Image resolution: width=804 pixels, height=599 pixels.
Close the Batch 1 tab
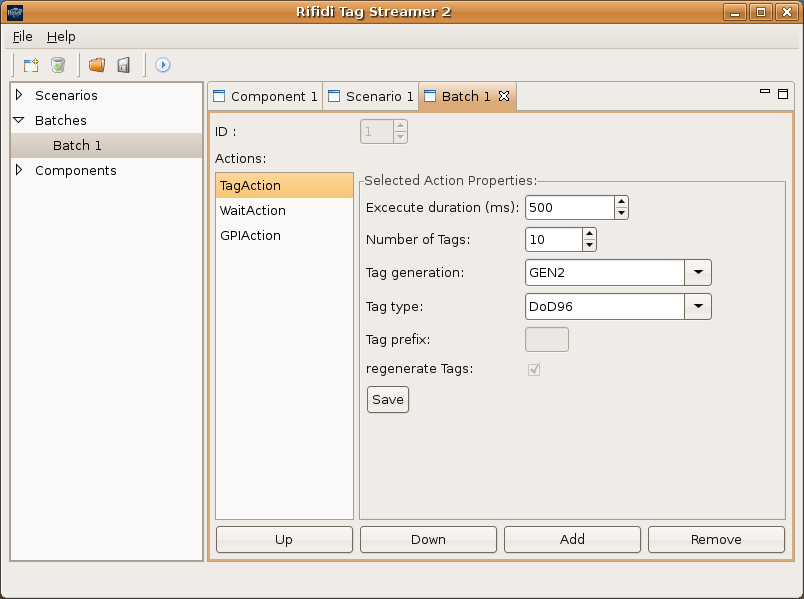tap(504, 96)
